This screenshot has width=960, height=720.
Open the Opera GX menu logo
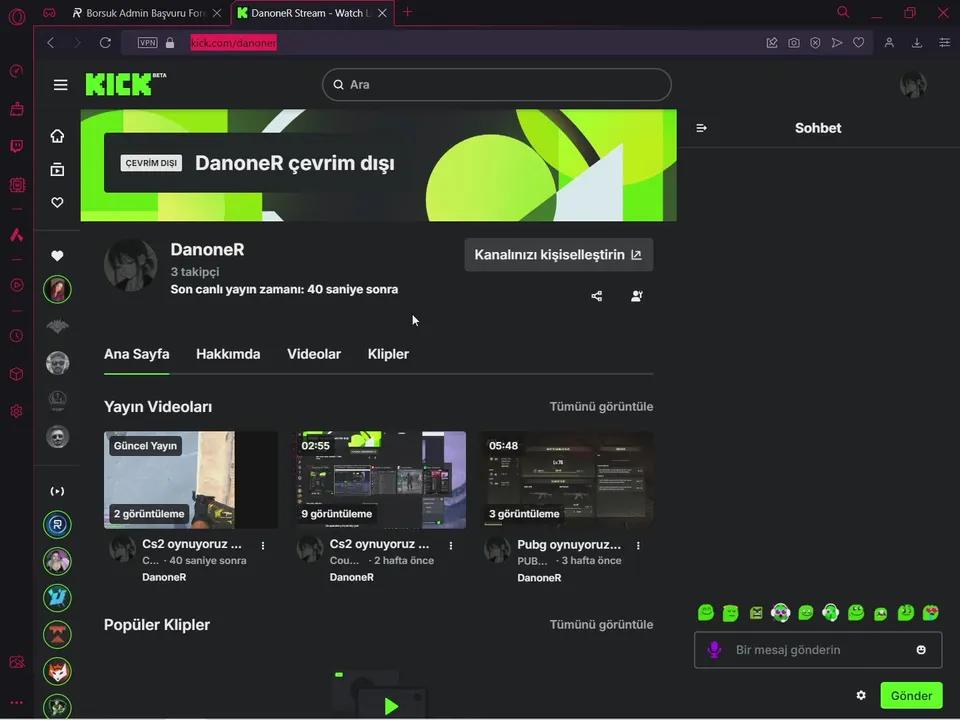17,16
